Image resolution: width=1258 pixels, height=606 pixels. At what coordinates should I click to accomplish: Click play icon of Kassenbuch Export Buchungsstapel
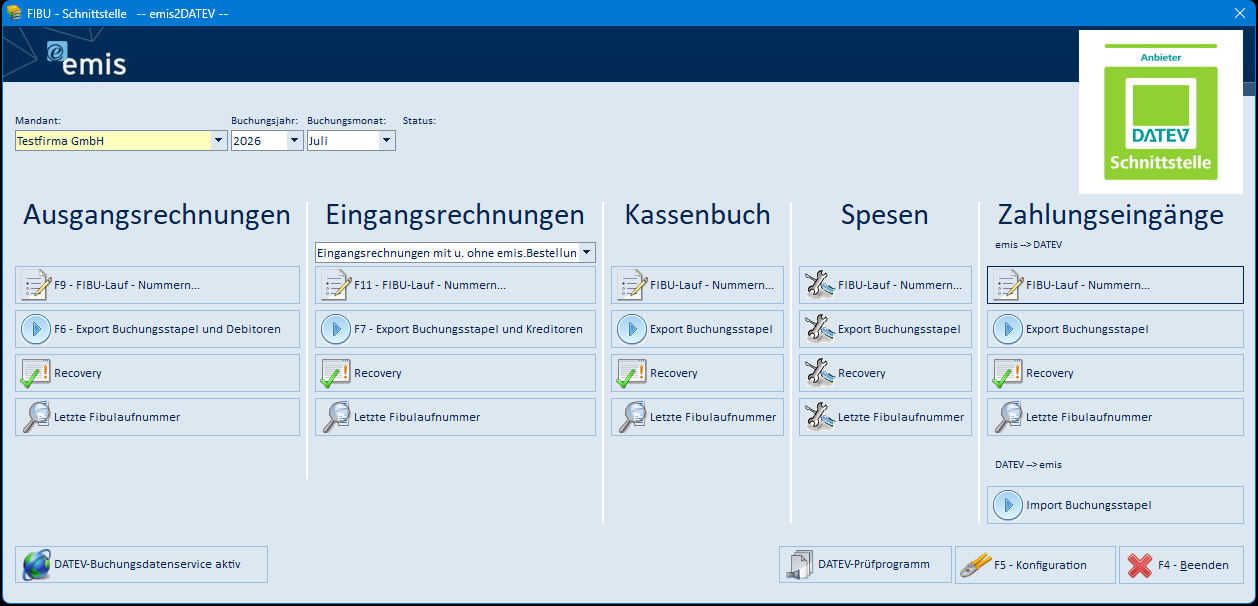[x=631, y=329]
